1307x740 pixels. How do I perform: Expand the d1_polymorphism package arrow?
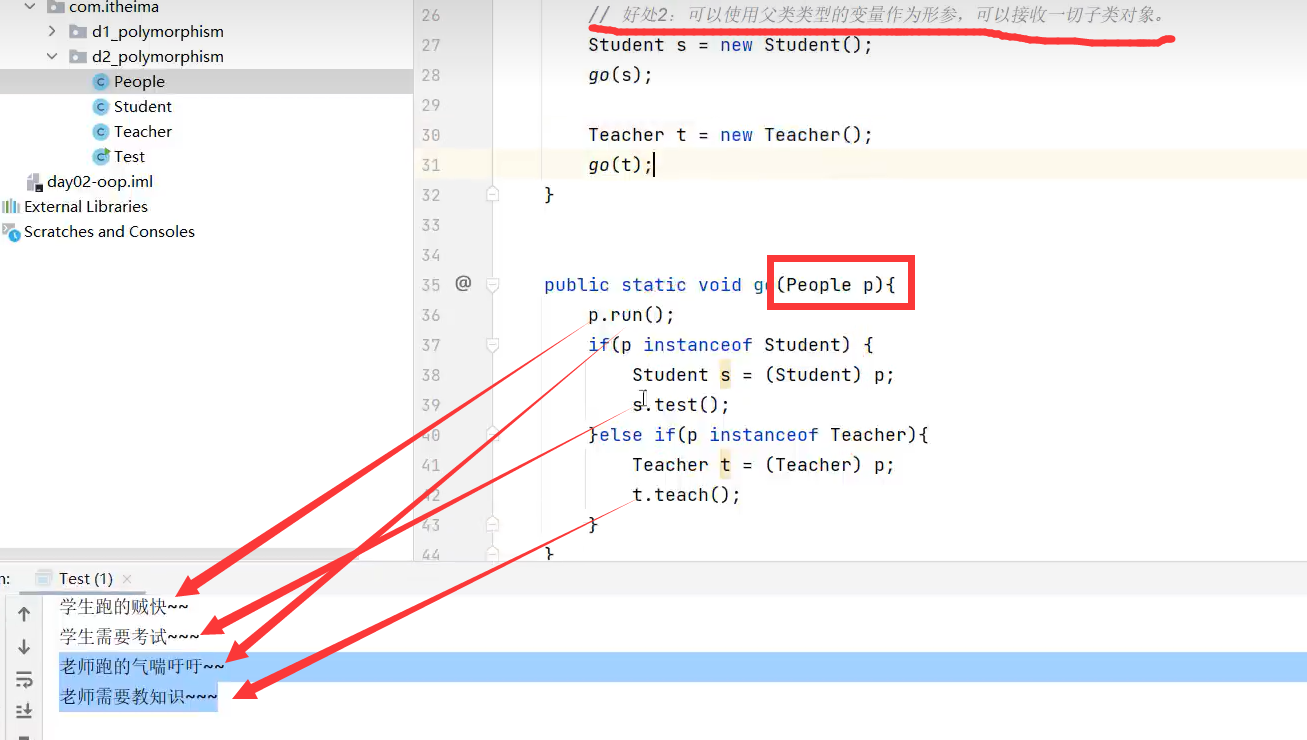click(x=53, y=32)
